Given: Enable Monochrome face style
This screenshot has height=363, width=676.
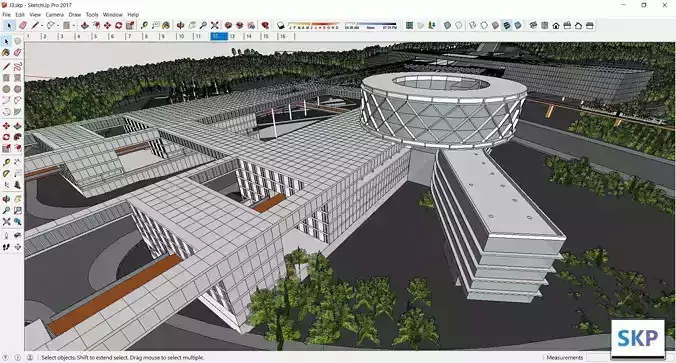Looking at the screenshot, I should (518, 26).
